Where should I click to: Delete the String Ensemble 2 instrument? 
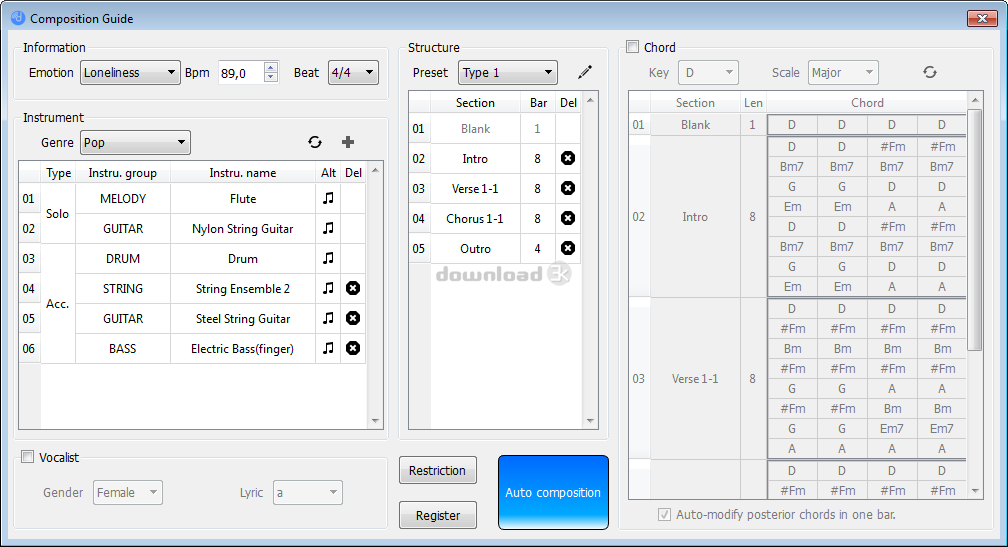click(353, 289)
